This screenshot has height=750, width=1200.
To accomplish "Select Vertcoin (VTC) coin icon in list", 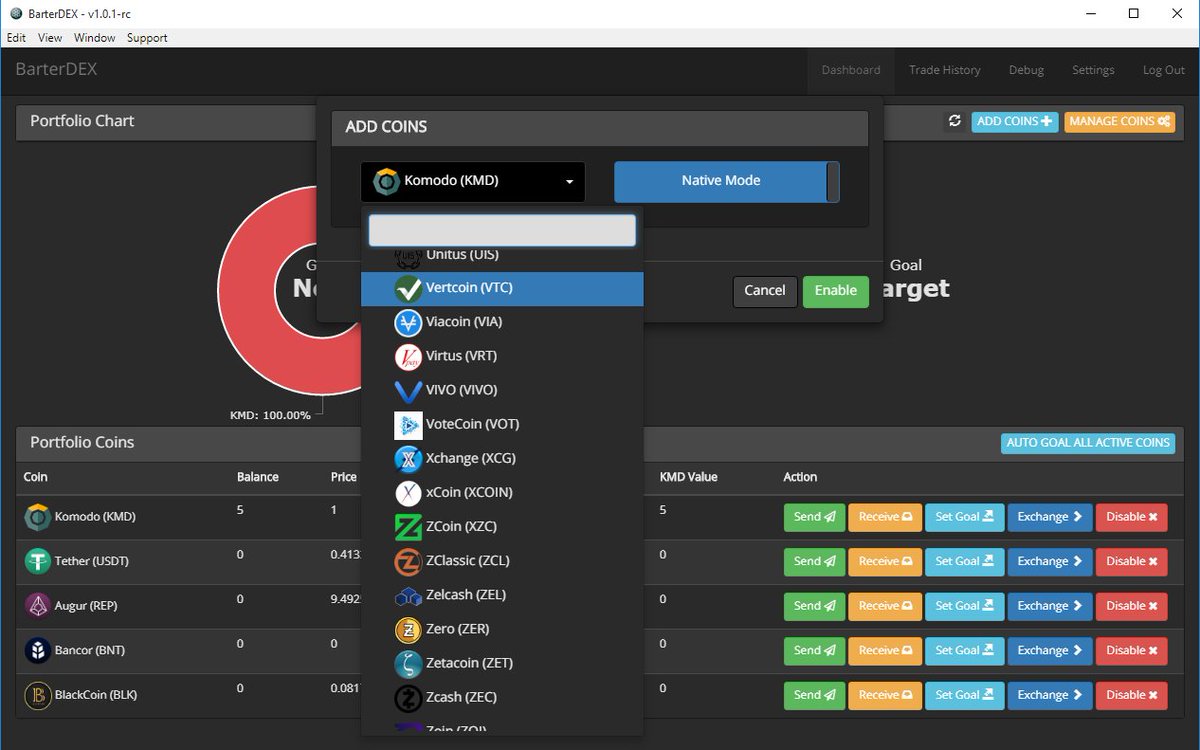I will (408, 289).
